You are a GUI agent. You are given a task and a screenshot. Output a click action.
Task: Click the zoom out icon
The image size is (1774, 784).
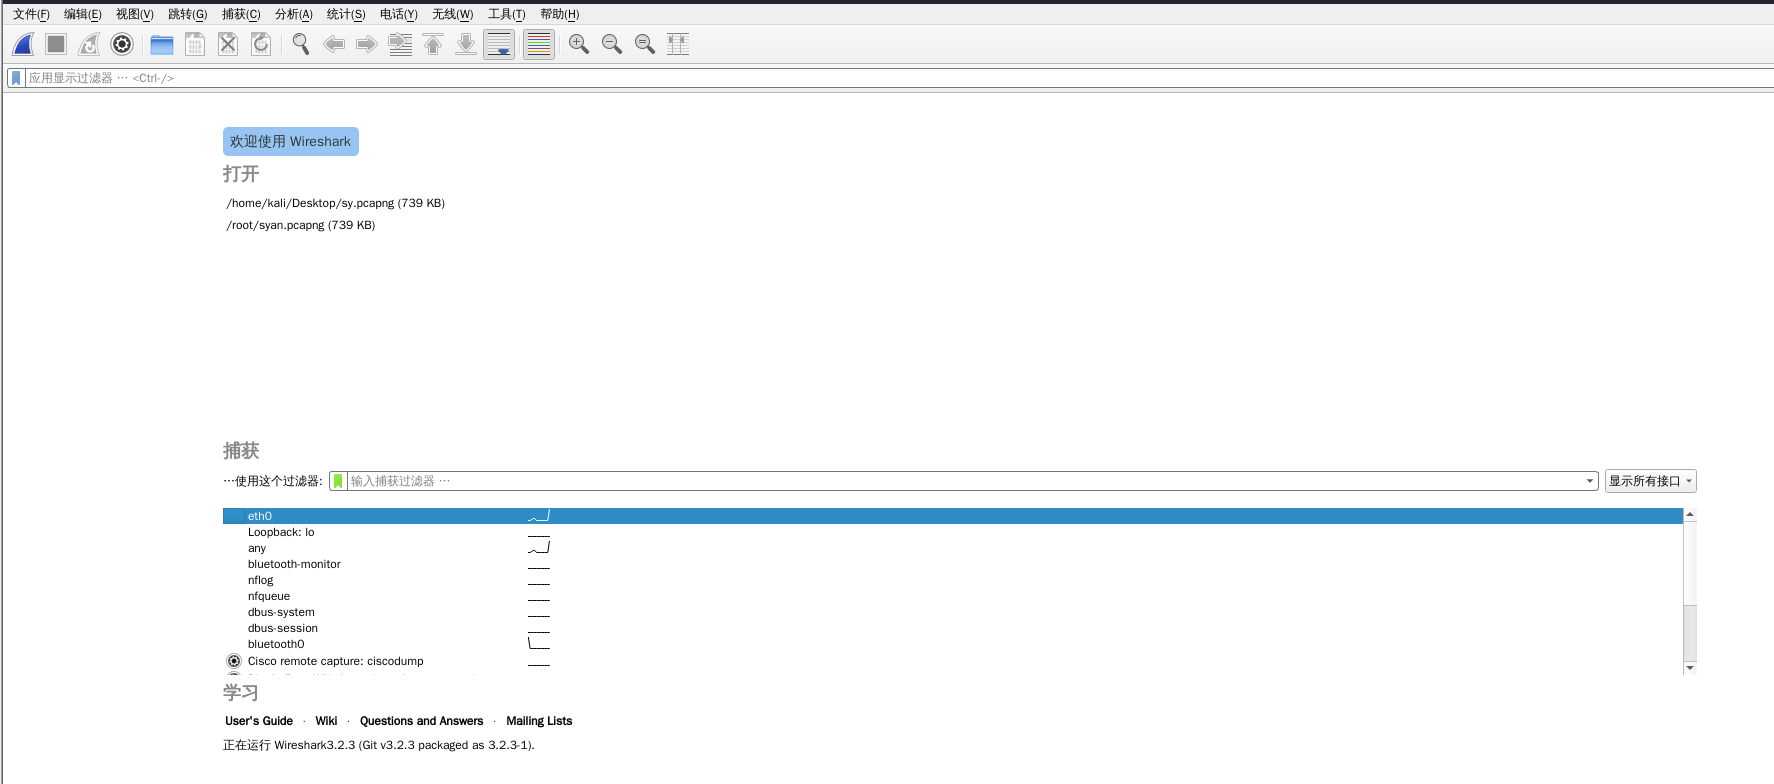(611, 44)
